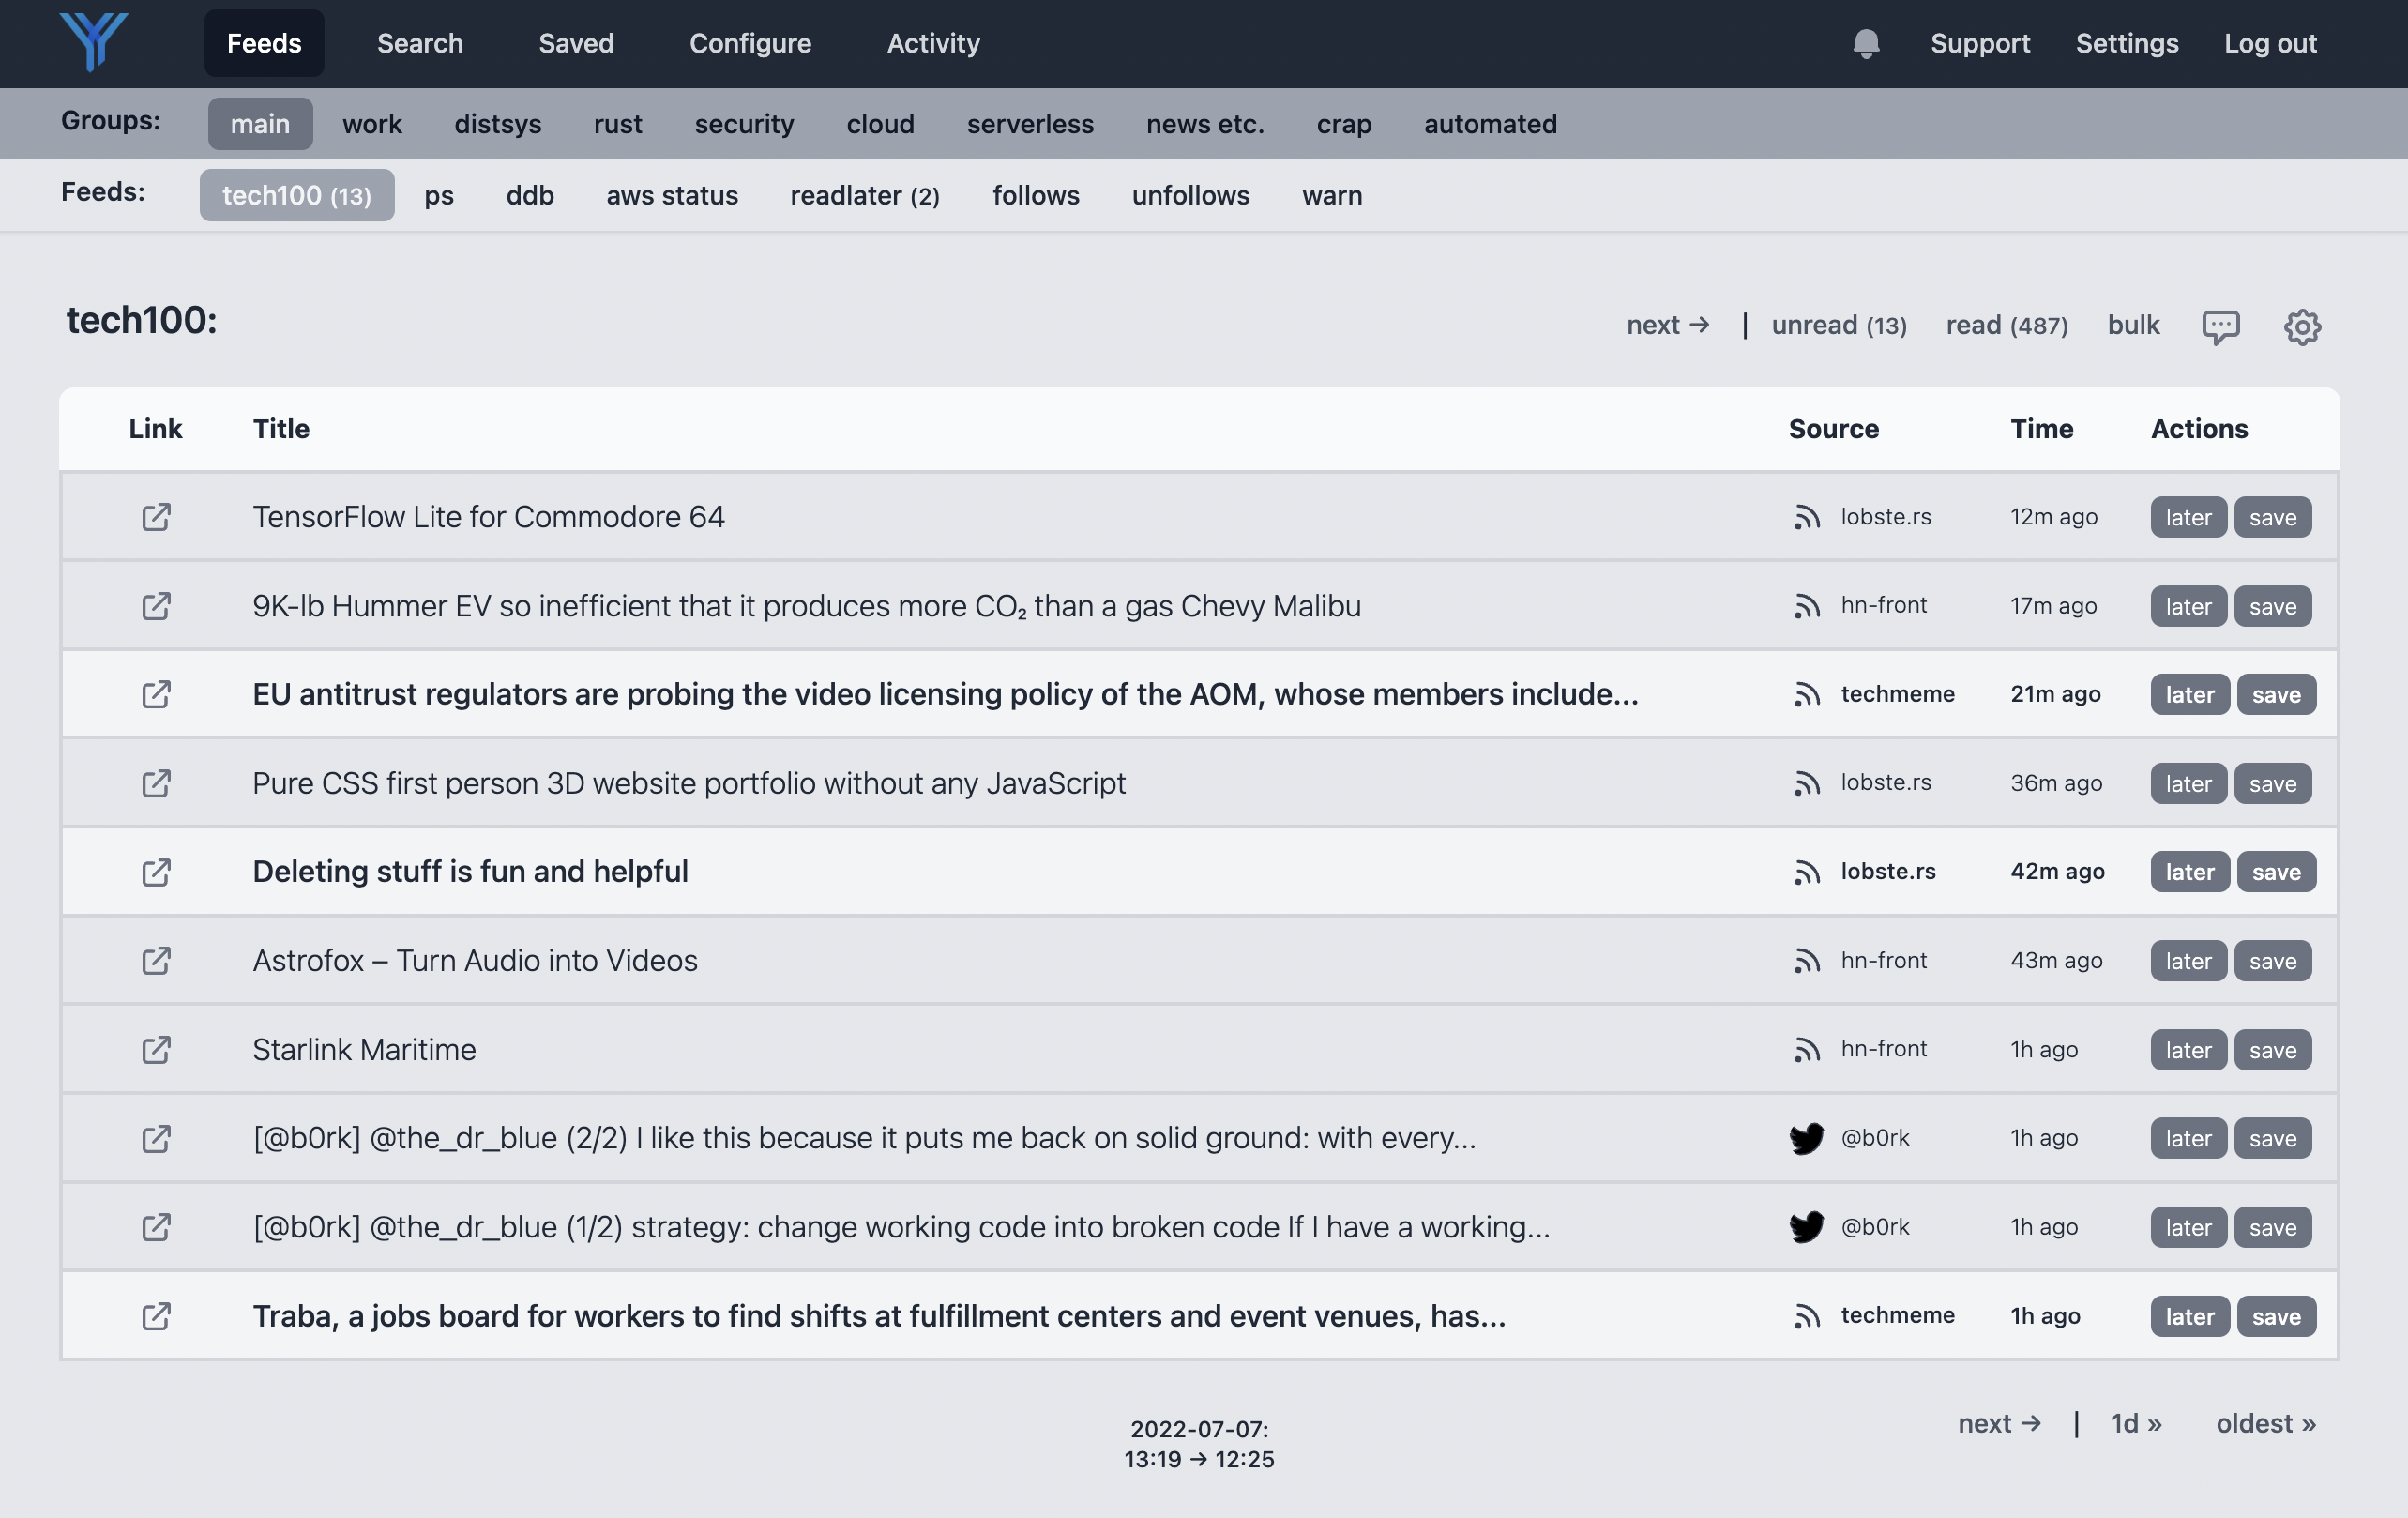This screenshot has height=1518, width=2408.
Task: Click RSS icon in EU antitrust row
Action: [1806, 694]
